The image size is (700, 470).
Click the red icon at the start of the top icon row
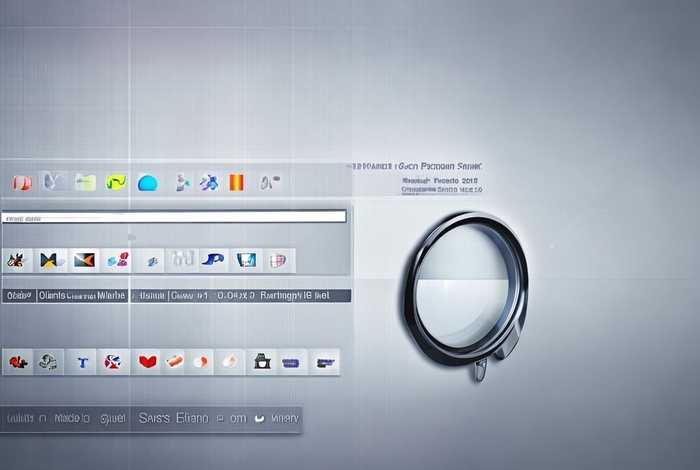(x=21, y=182)
